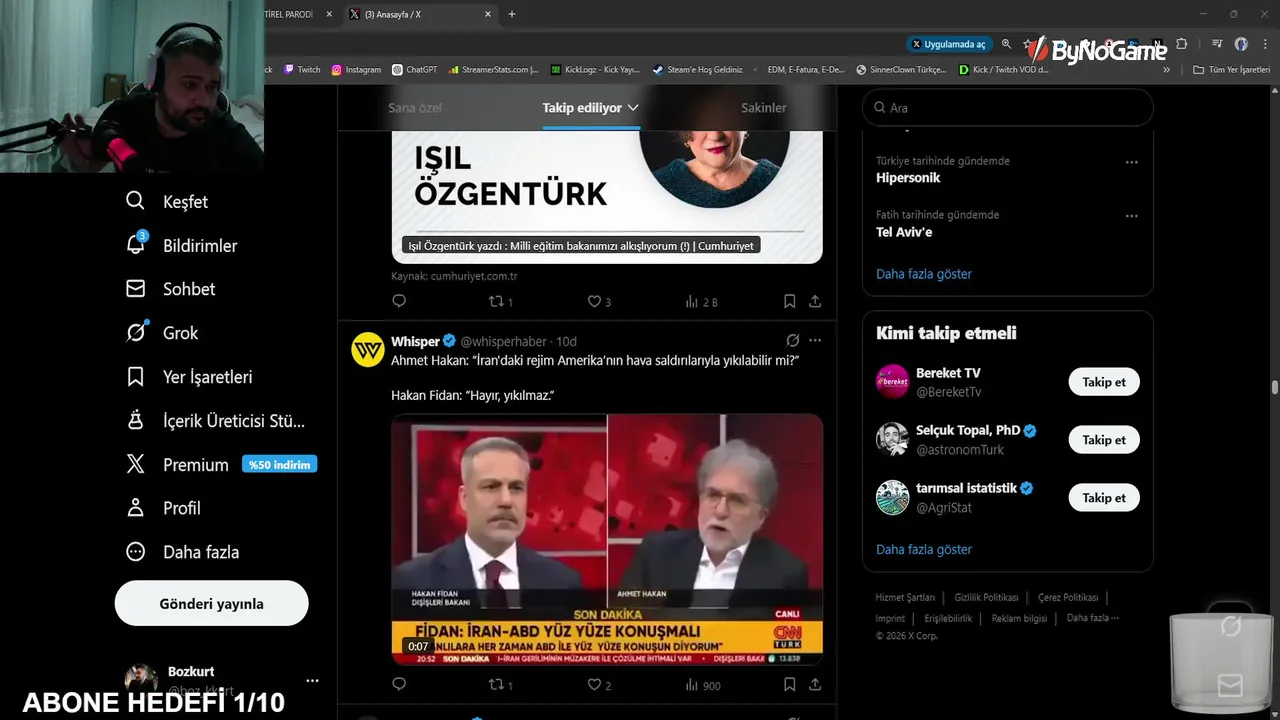Image resolution: width=1280 pixels, height=720 pixels.
Task: Open Bildirimler notifications bell
Action: coord(181,245)
